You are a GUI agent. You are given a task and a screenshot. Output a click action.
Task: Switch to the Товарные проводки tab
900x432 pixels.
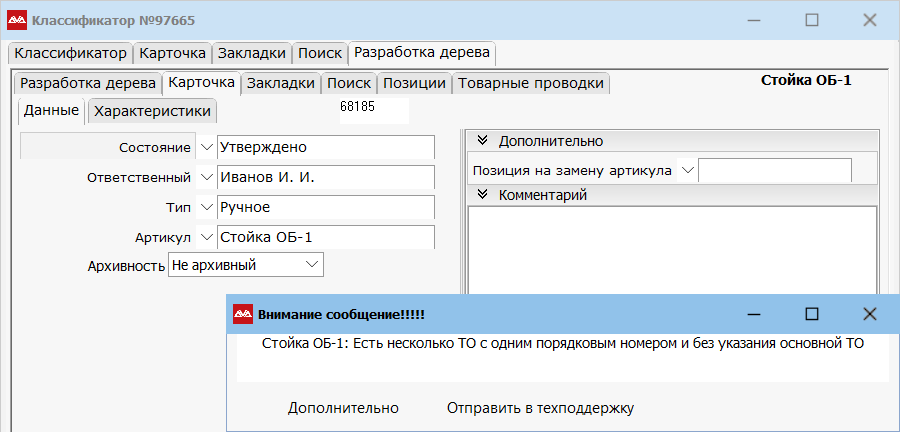point(531,83)
